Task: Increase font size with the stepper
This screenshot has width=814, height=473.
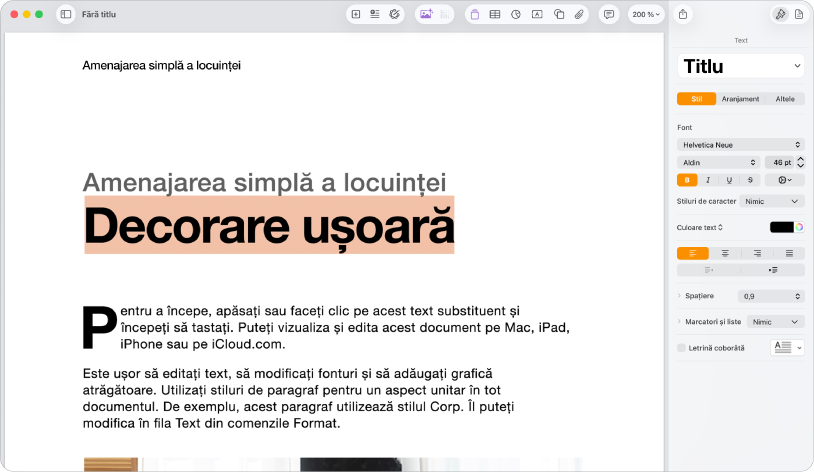Action: point(801,159)
